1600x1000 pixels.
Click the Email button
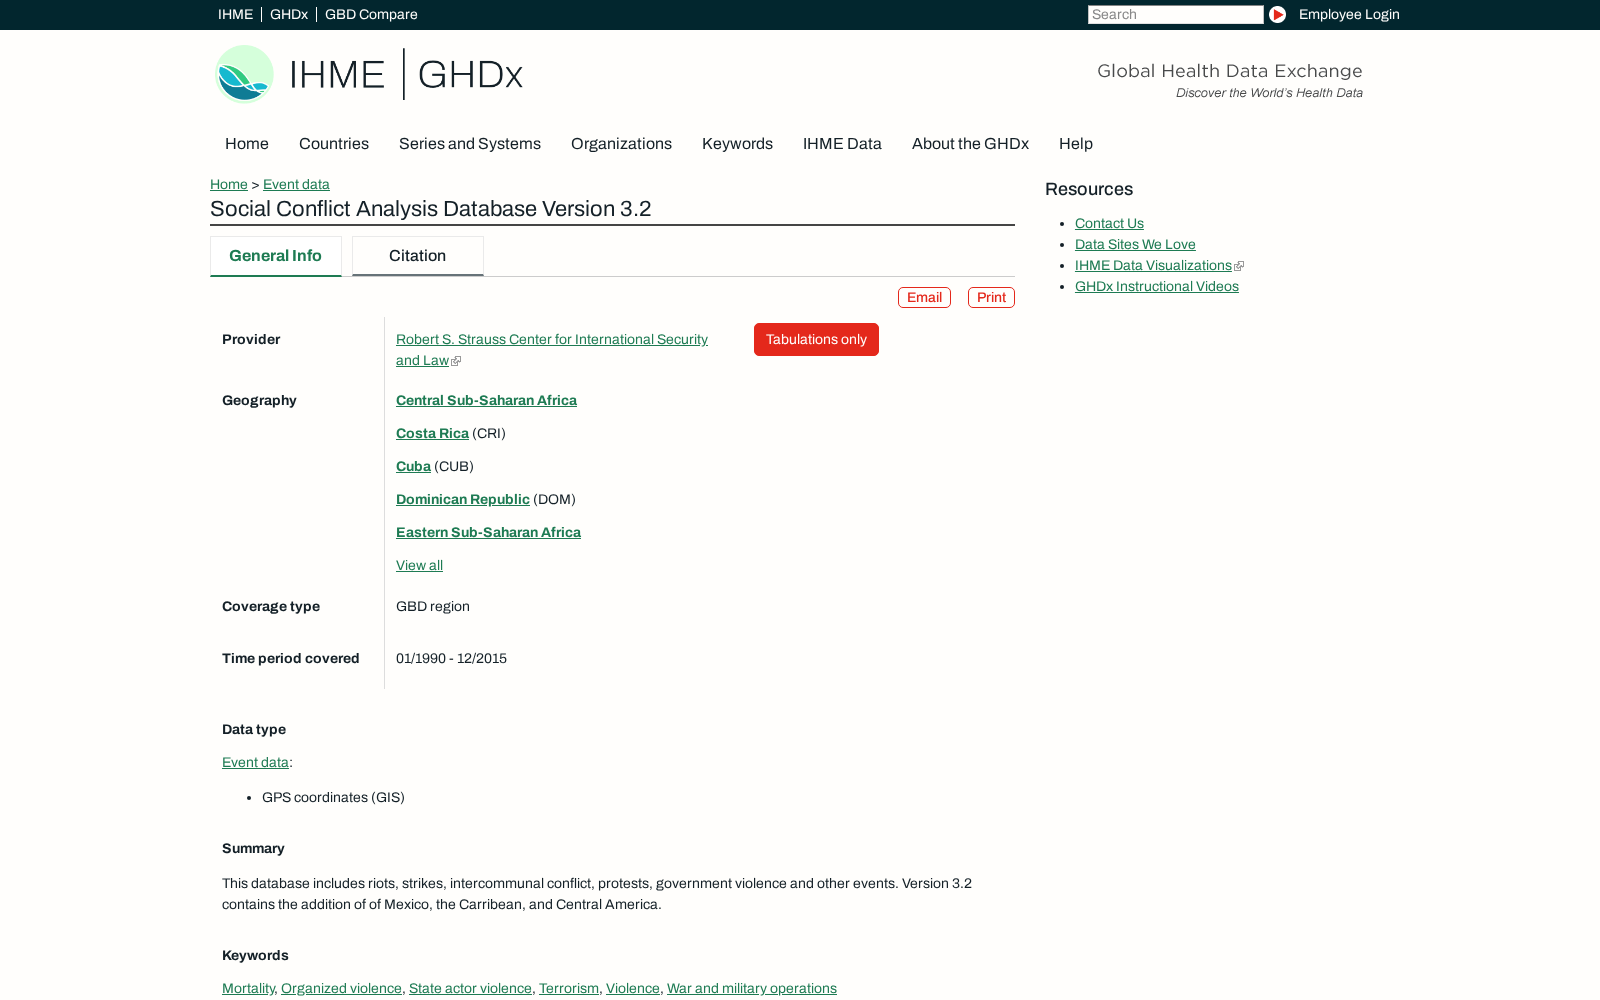coord(924,298)
